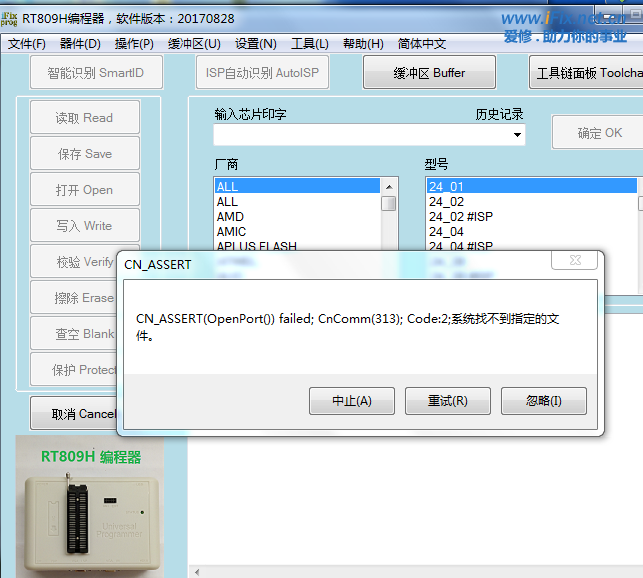Open the 帮助(H) menu
Image resolution: width=643 pixels, height=578 pixels.
point(363,43)
